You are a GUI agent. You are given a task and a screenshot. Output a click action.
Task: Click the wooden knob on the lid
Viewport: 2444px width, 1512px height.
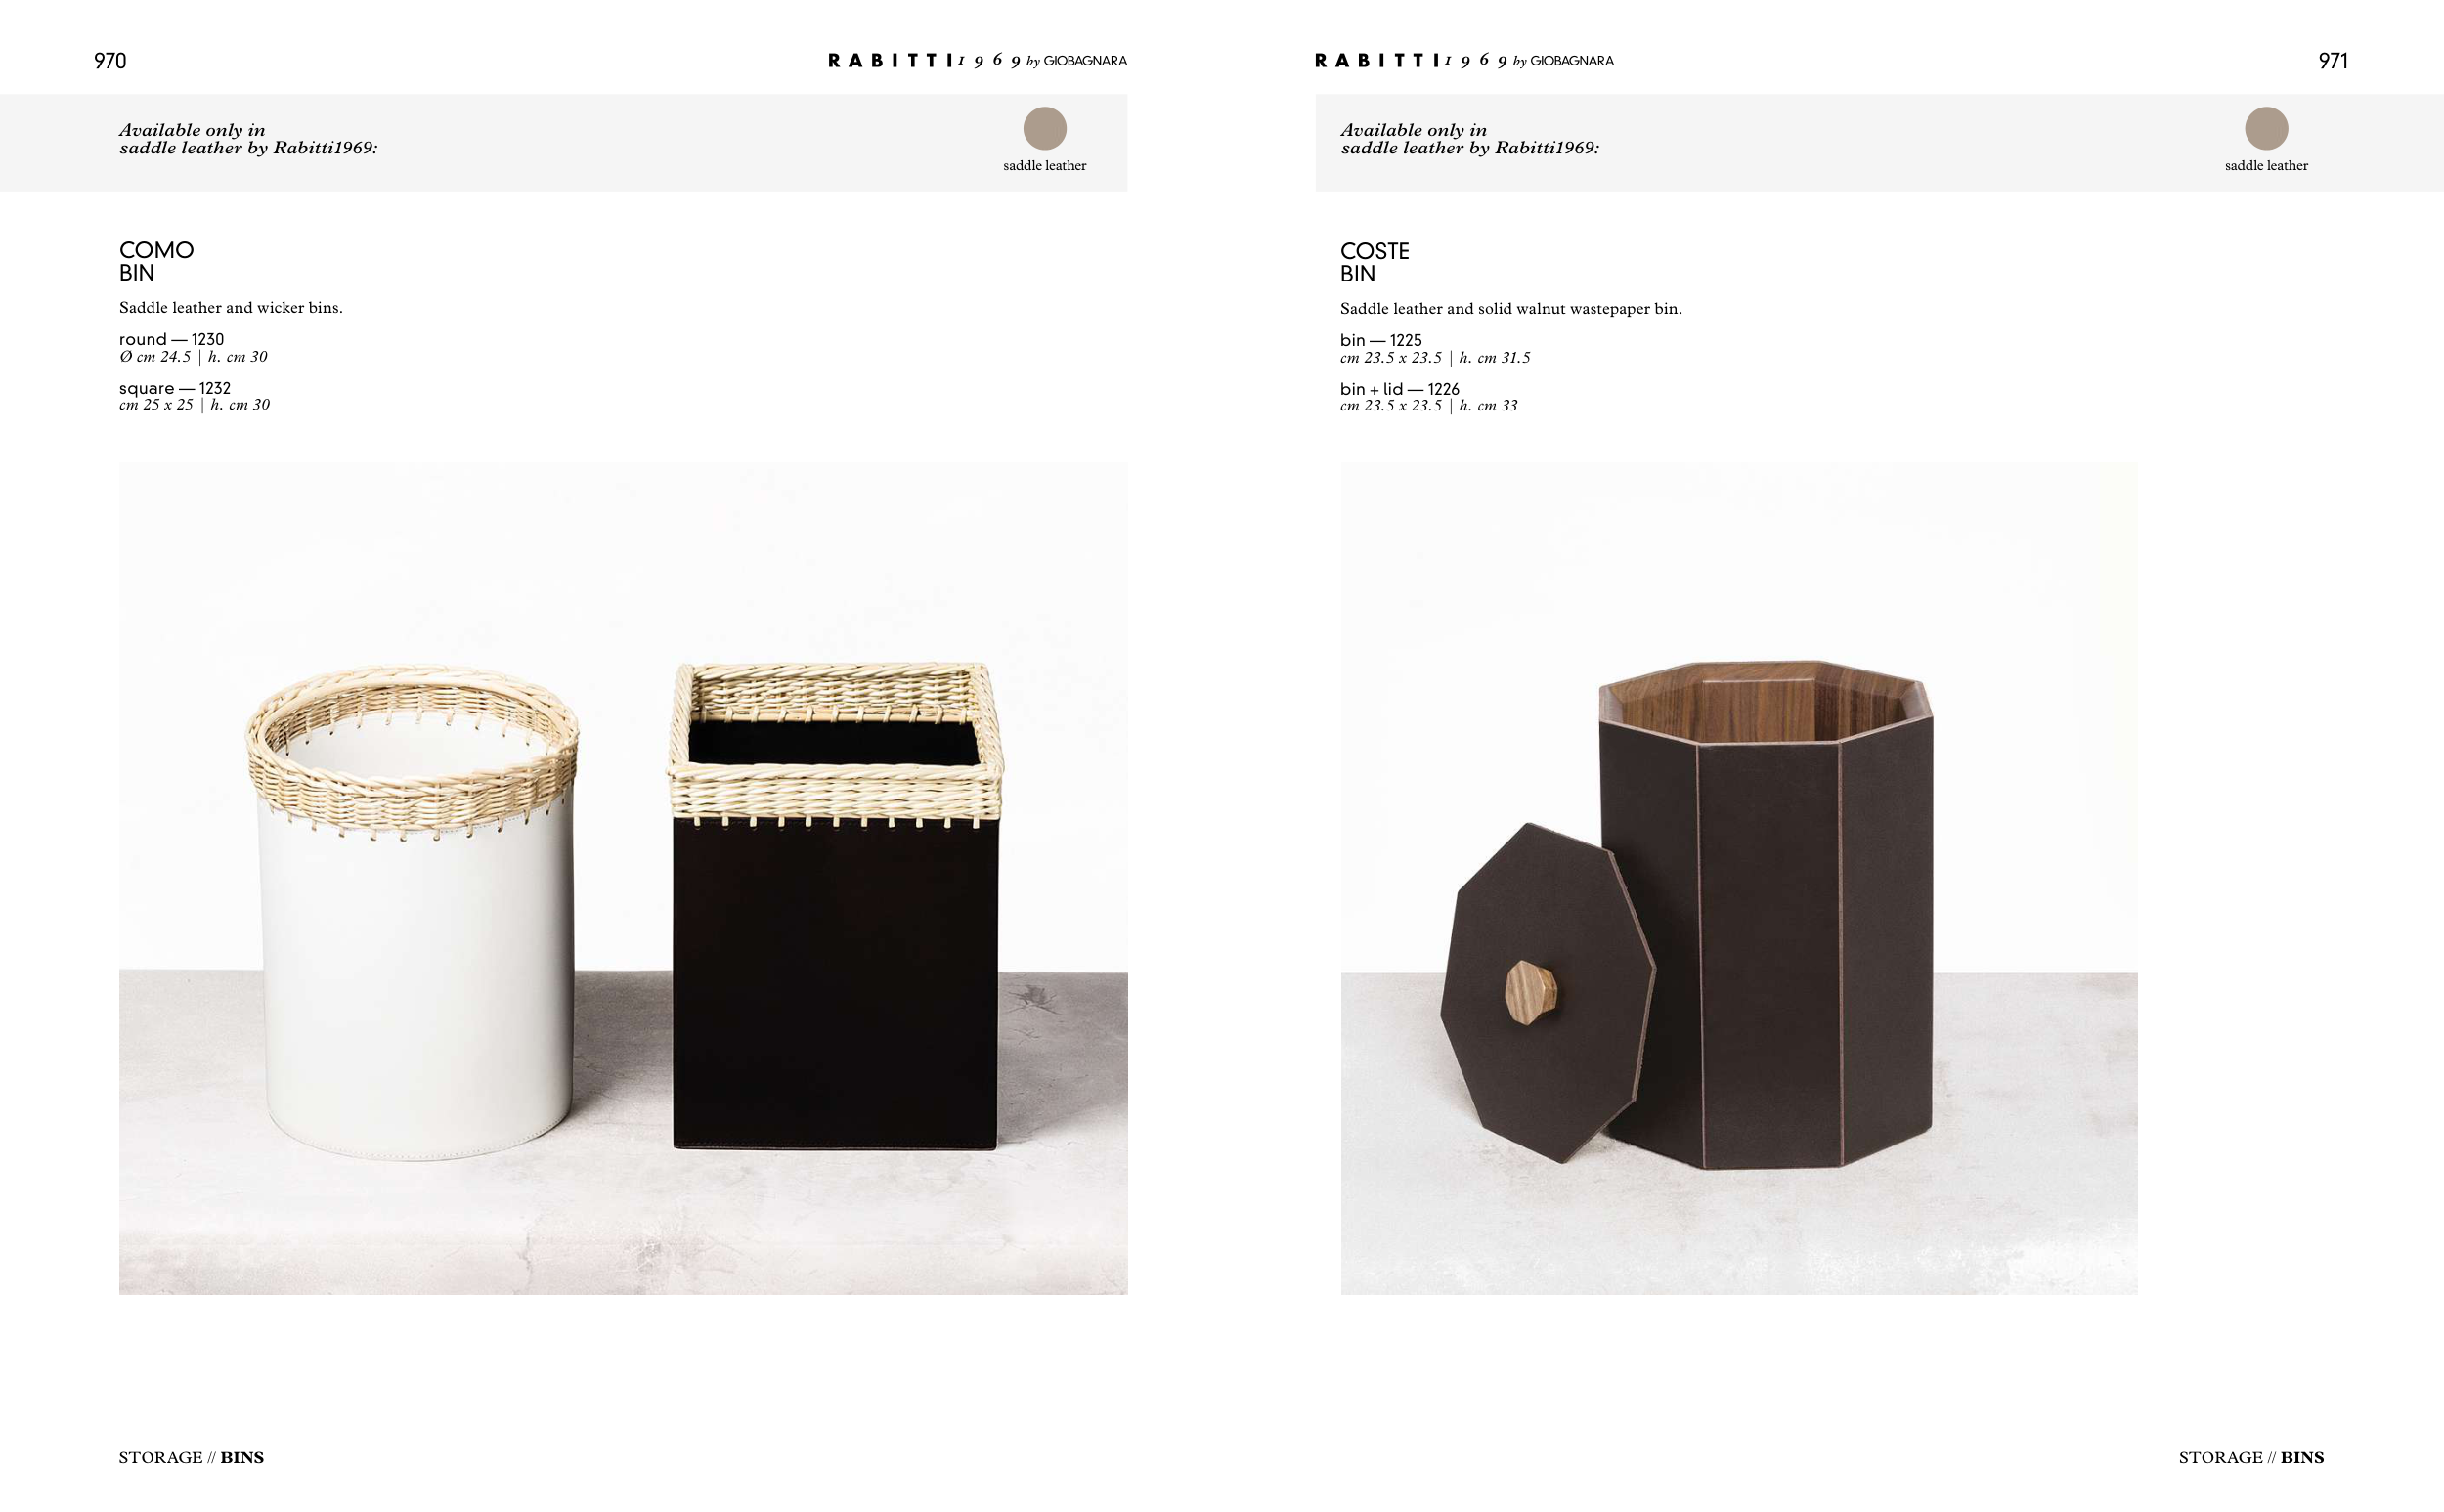pyautogui.click(x=1530, y=991)
